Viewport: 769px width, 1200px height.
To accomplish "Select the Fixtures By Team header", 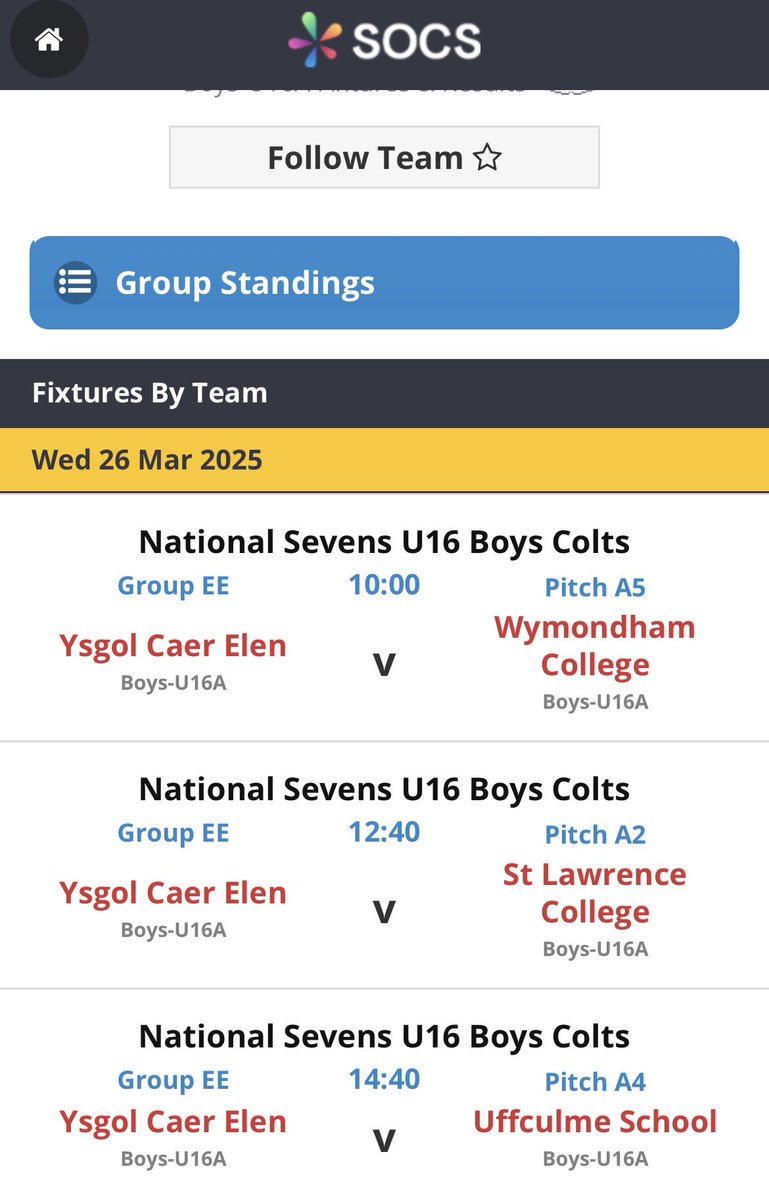I will 150,393.
